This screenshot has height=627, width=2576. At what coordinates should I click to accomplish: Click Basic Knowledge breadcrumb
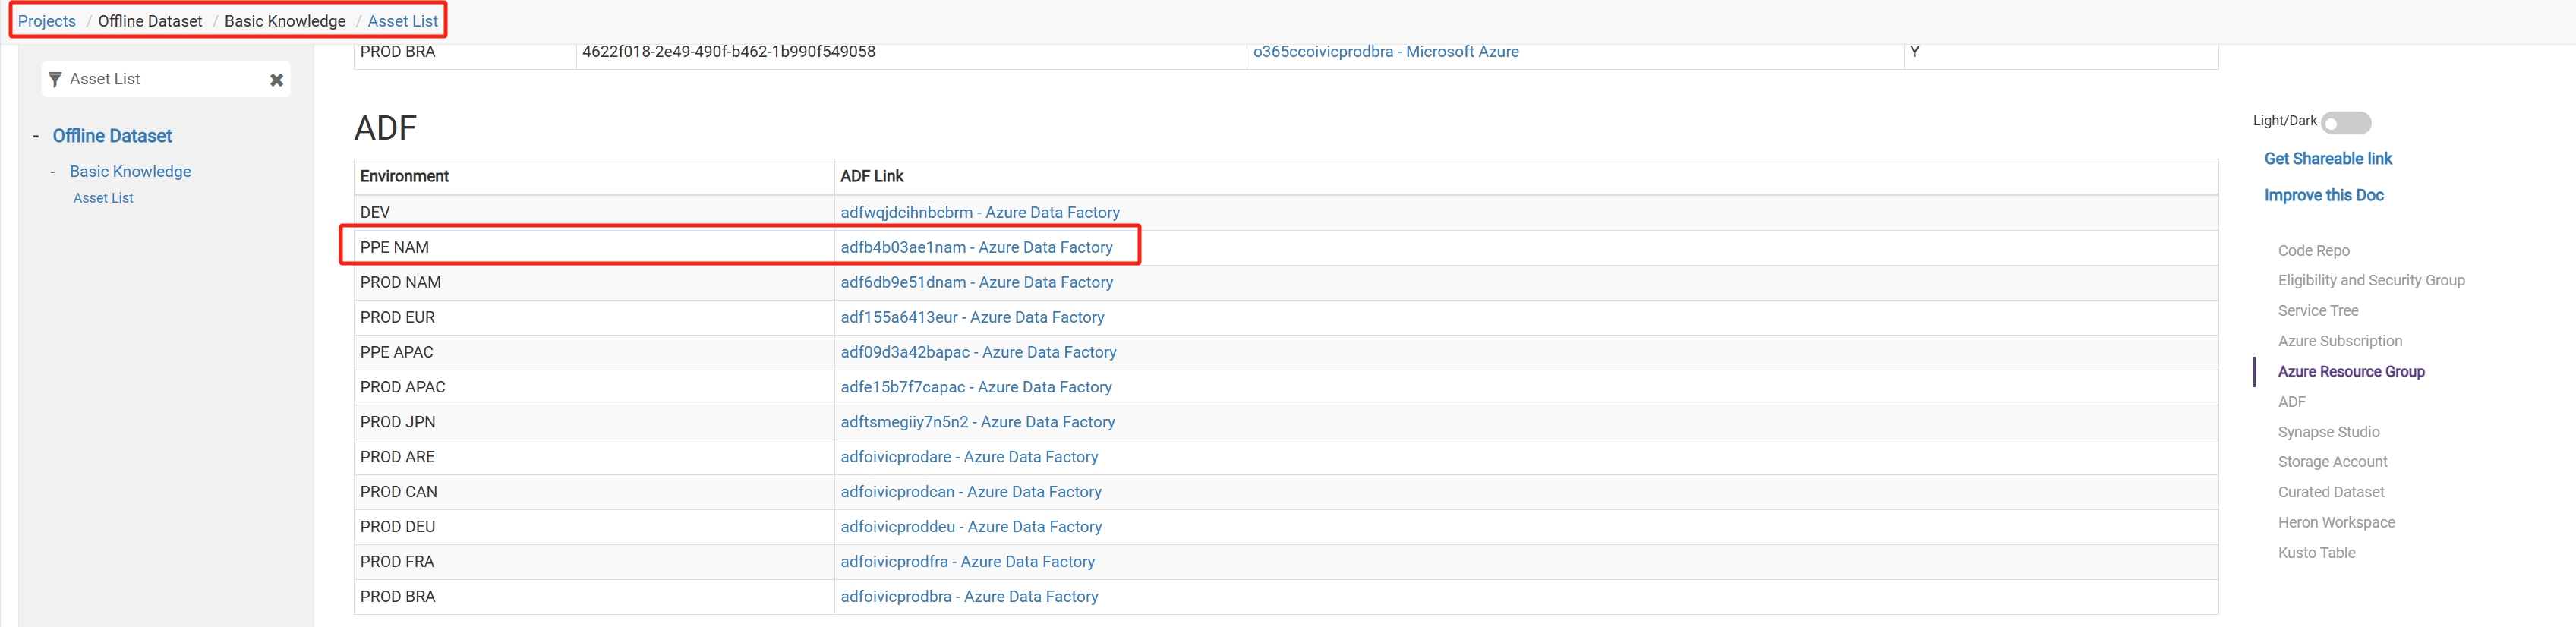tap(285, 21)
